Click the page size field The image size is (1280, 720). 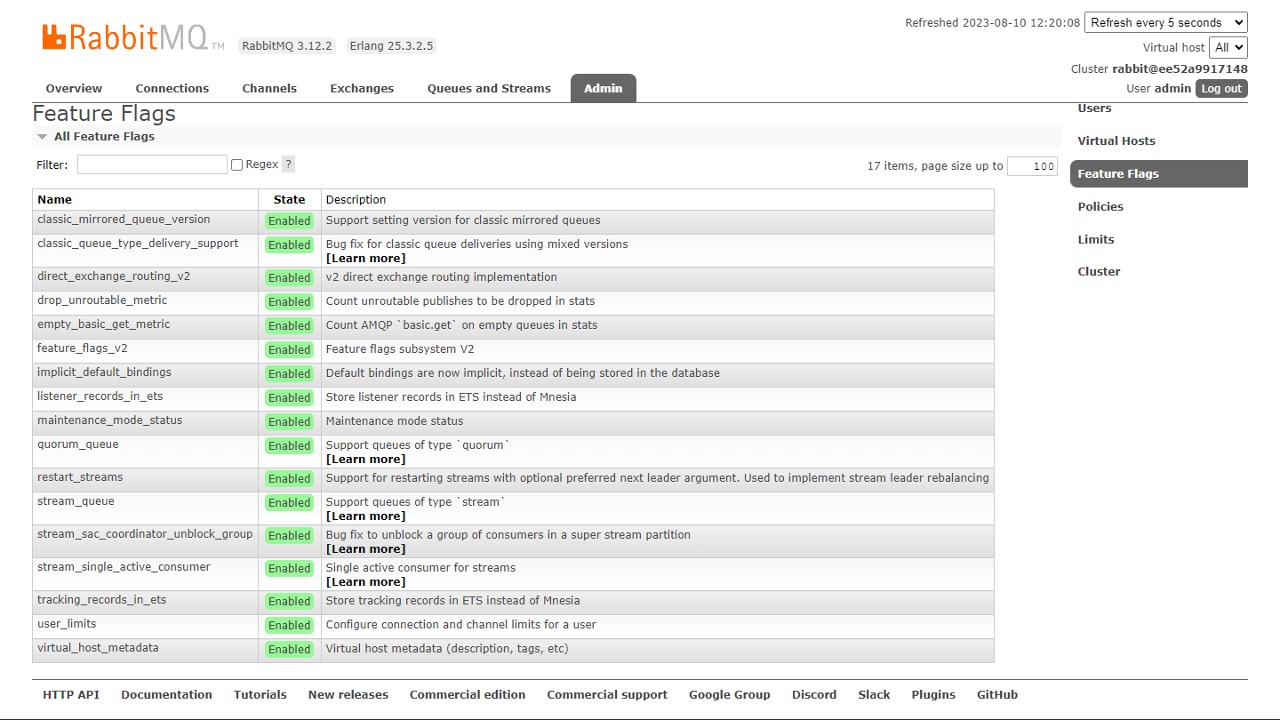click(x=1032, y=166)
